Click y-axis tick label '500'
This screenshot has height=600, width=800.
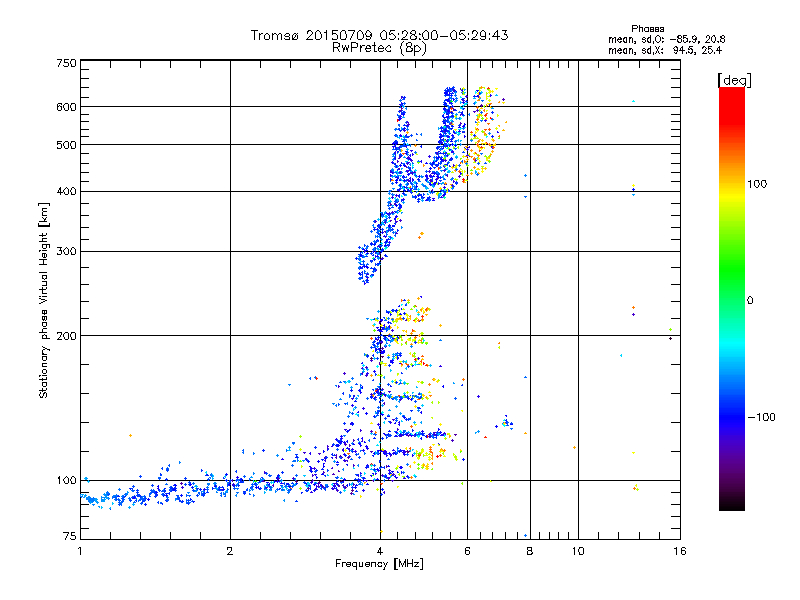(67, 145)
